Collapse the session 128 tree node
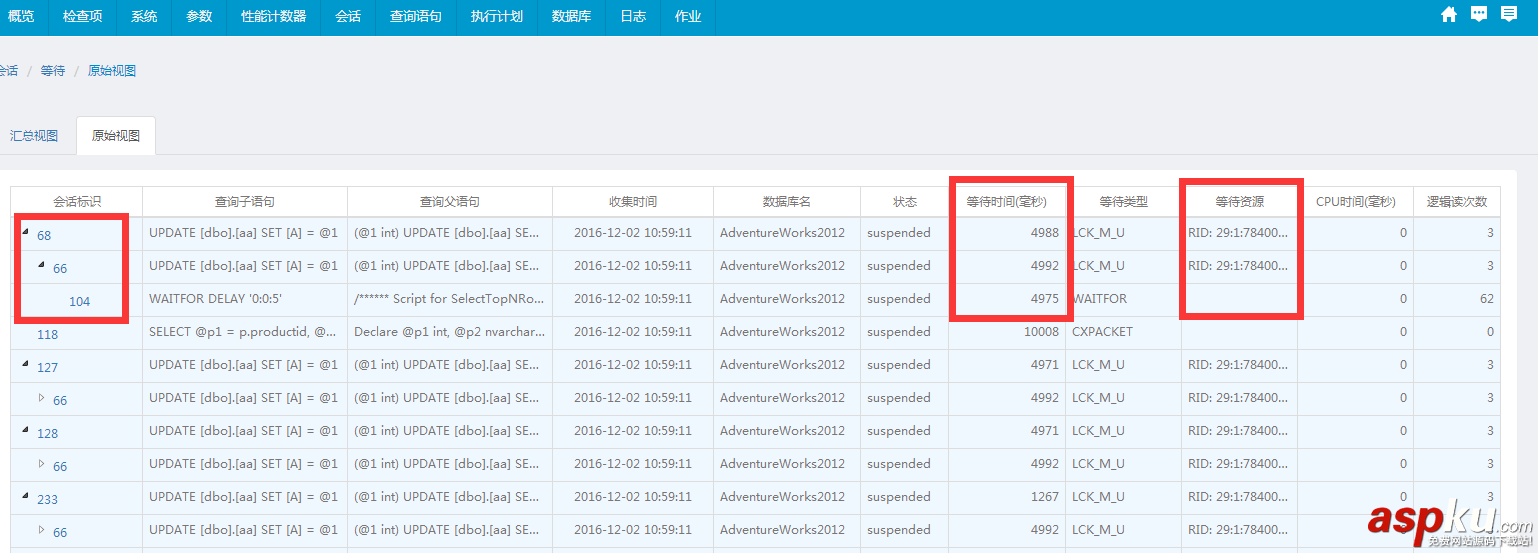The height and width of the screenshot is (553, 1538). pyautogui.click(x=26, y=431)
